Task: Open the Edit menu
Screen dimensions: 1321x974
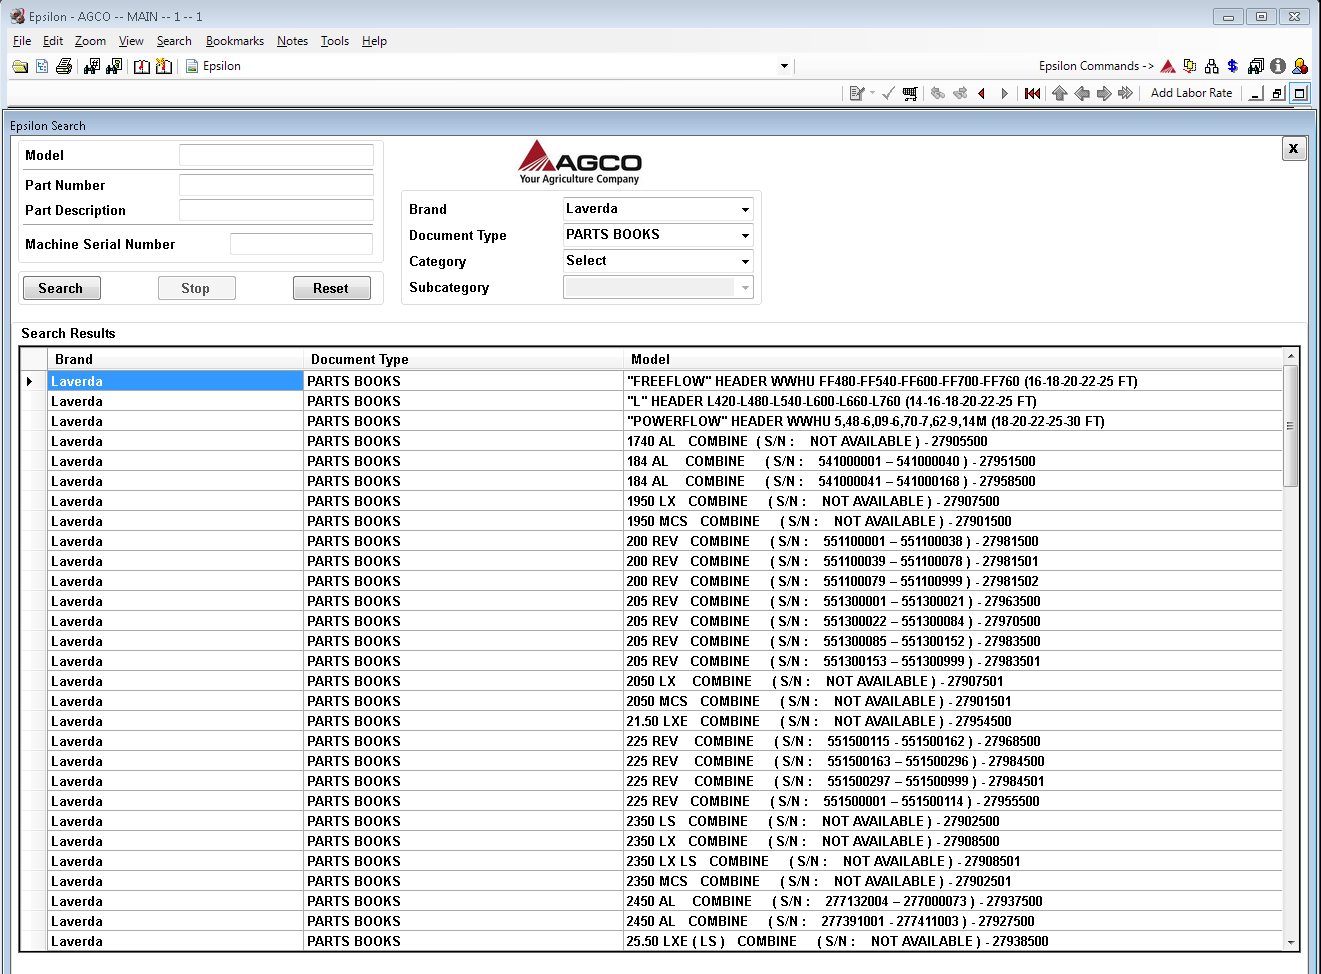Action: click(x=53, y=41)
